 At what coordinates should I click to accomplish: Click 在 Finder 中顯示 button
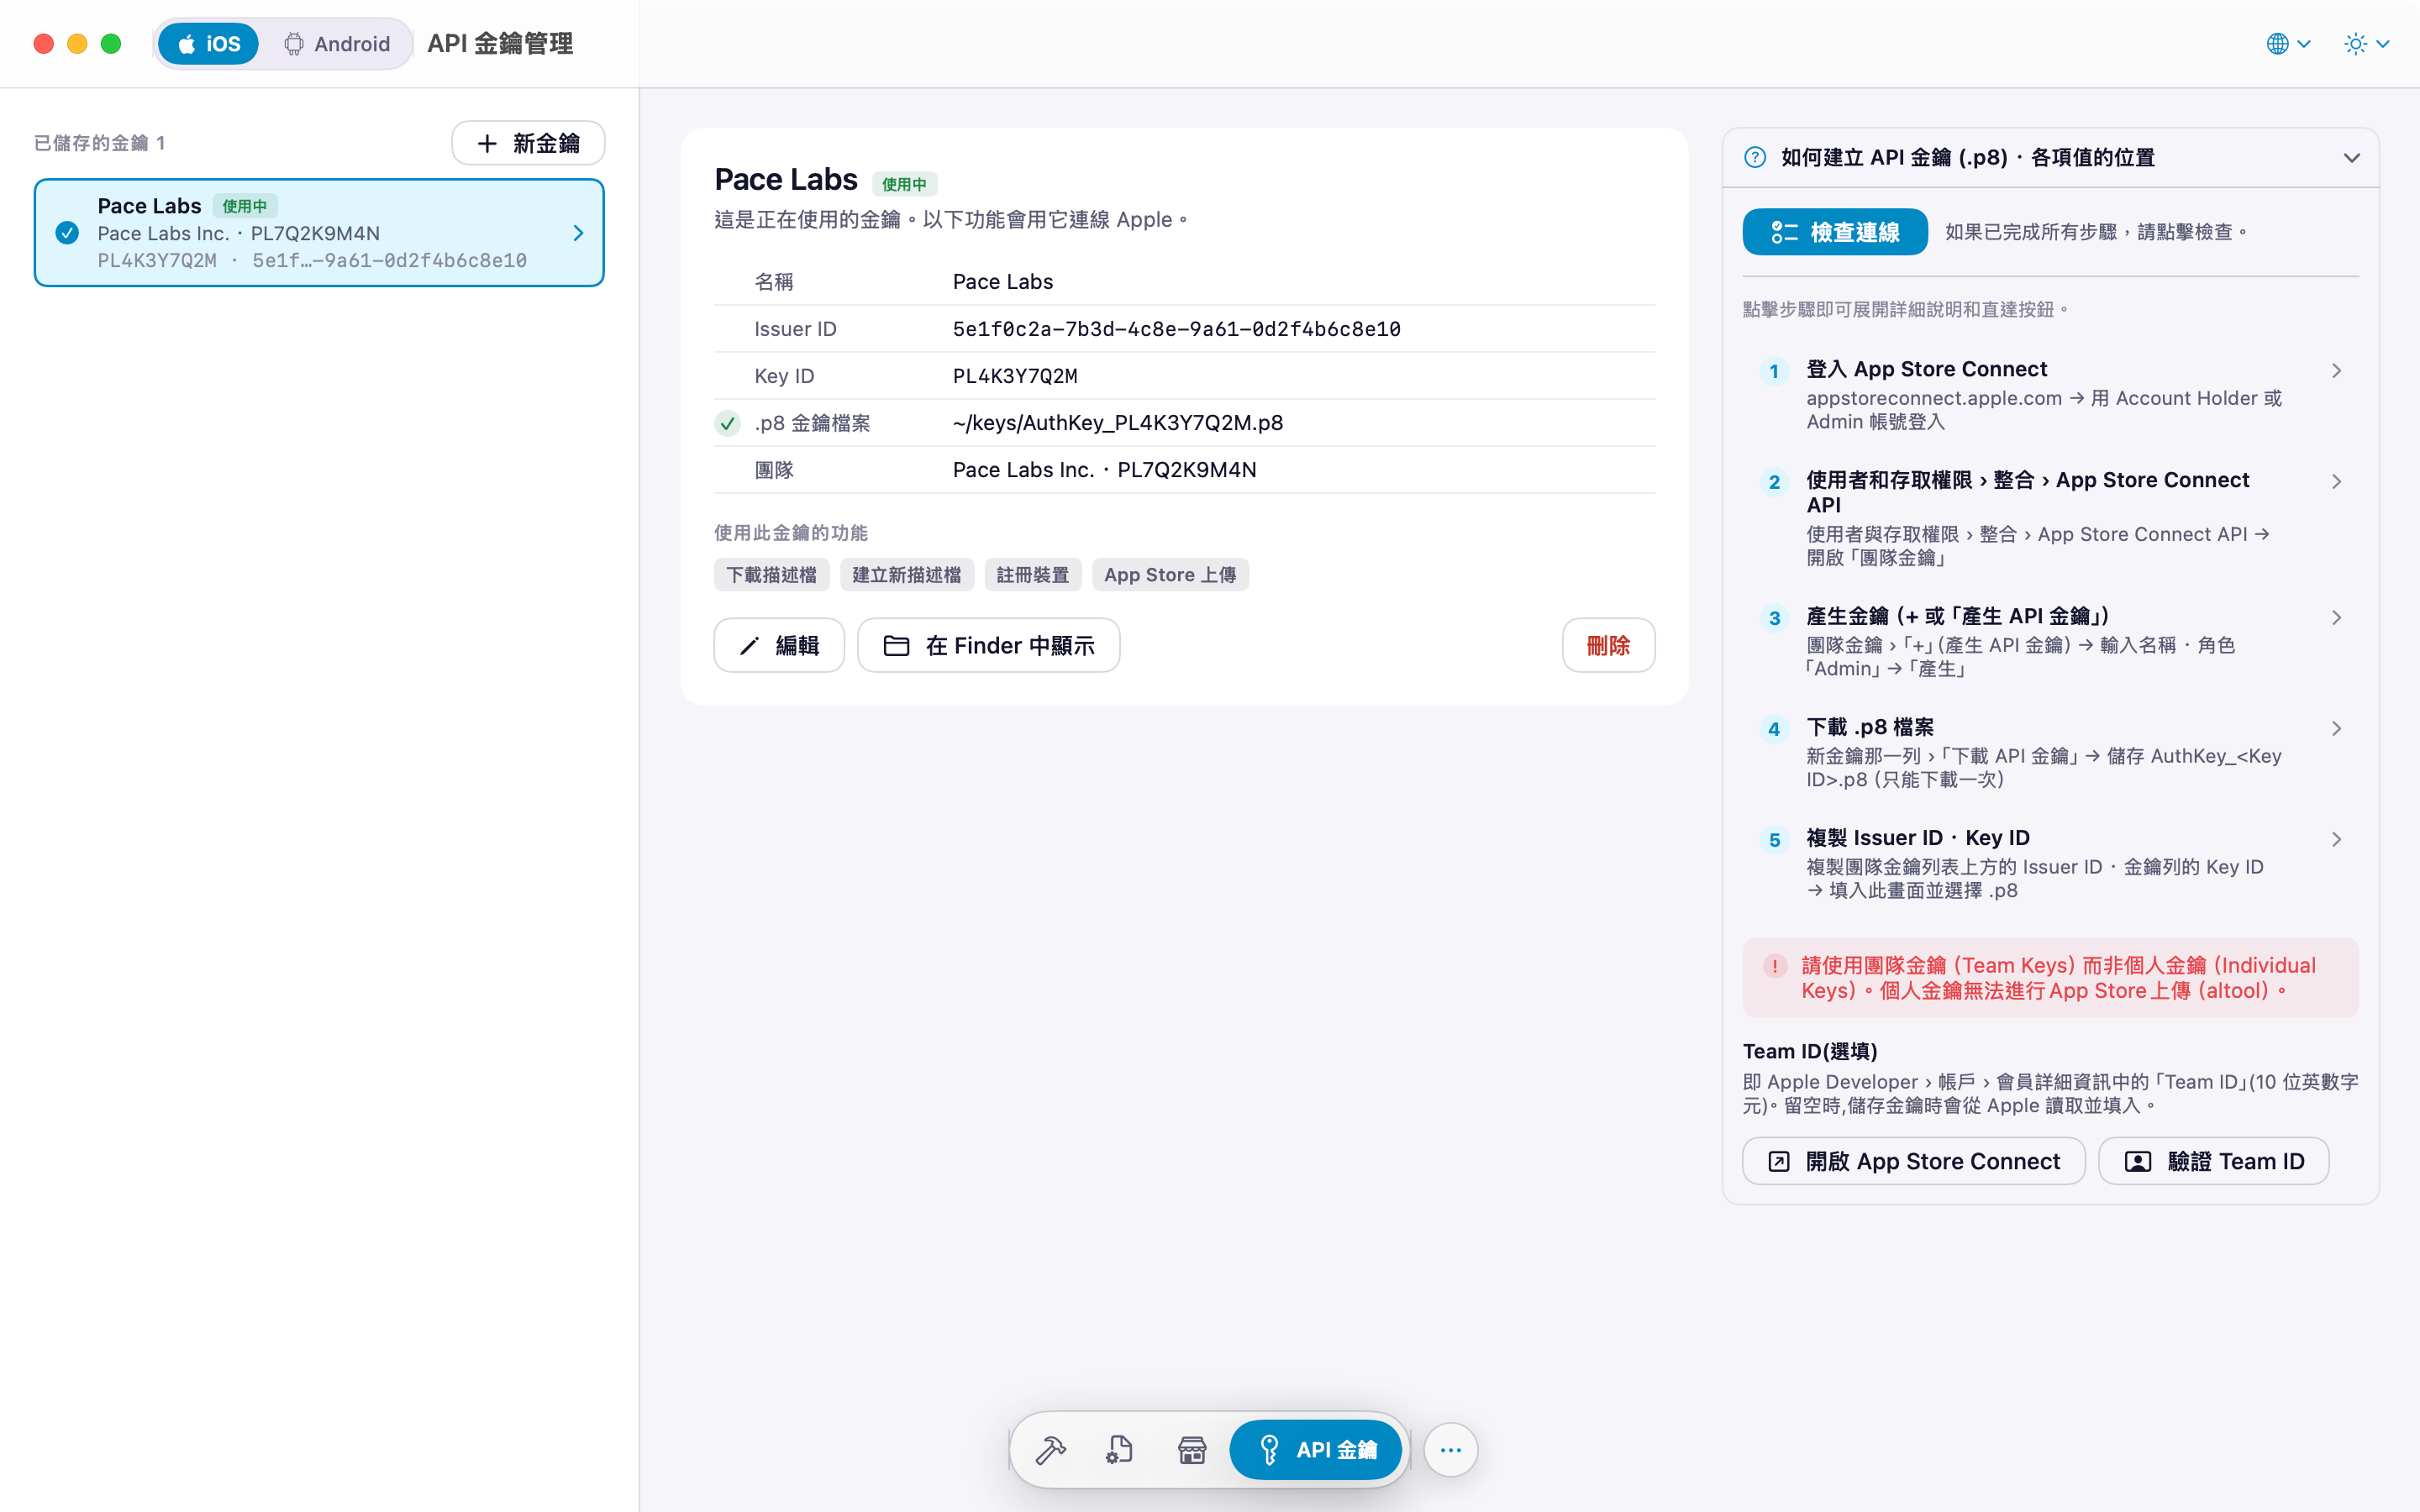(x=989, y=645)
